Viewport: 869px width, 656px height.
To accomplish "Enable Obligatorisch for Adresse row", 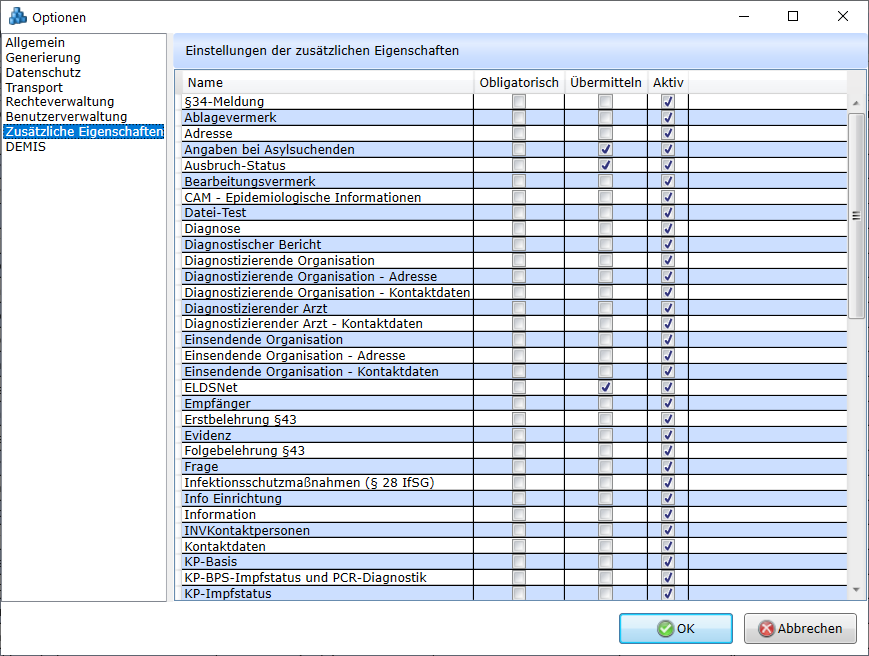I will pos(518,134).
